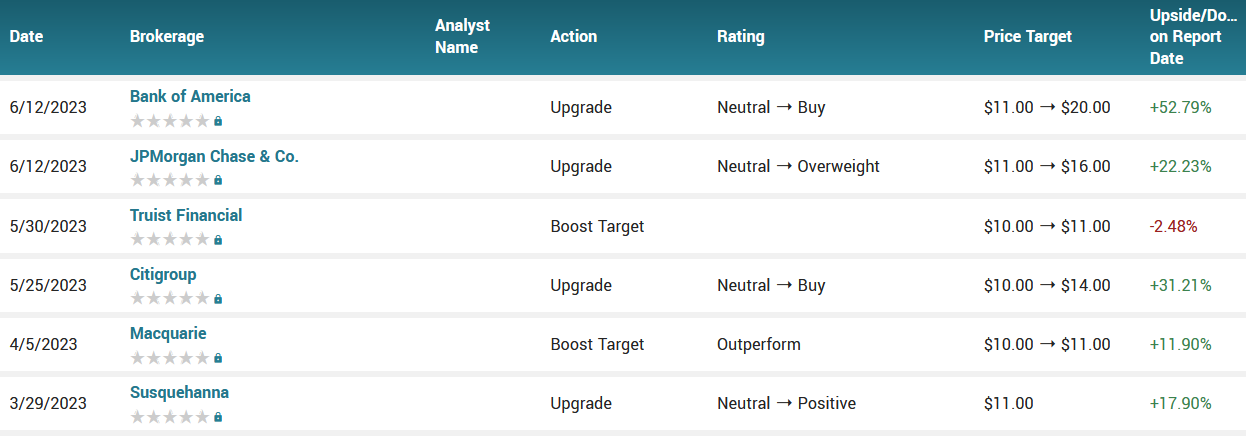
Task: Sort table by Rating column header
Action: [x=741, y=36]
